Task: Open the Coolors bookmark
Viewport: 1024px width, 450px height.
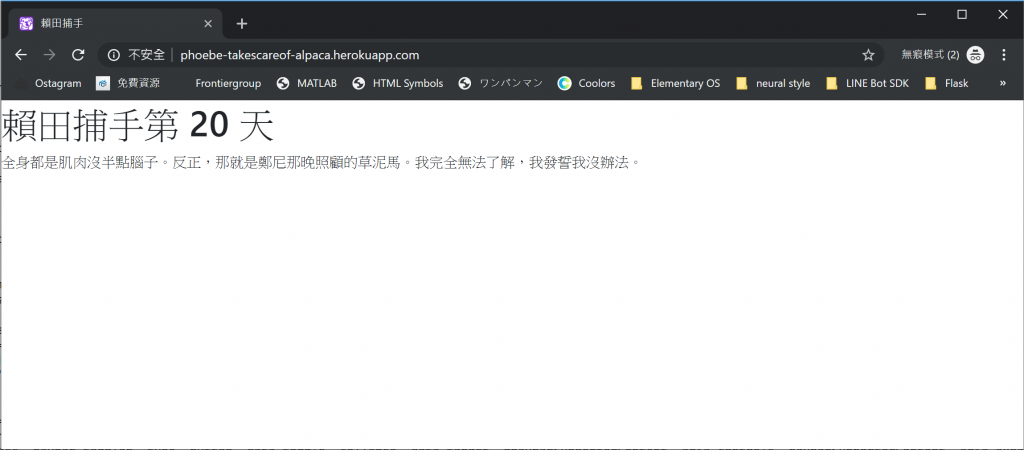Action: (586, 83)
